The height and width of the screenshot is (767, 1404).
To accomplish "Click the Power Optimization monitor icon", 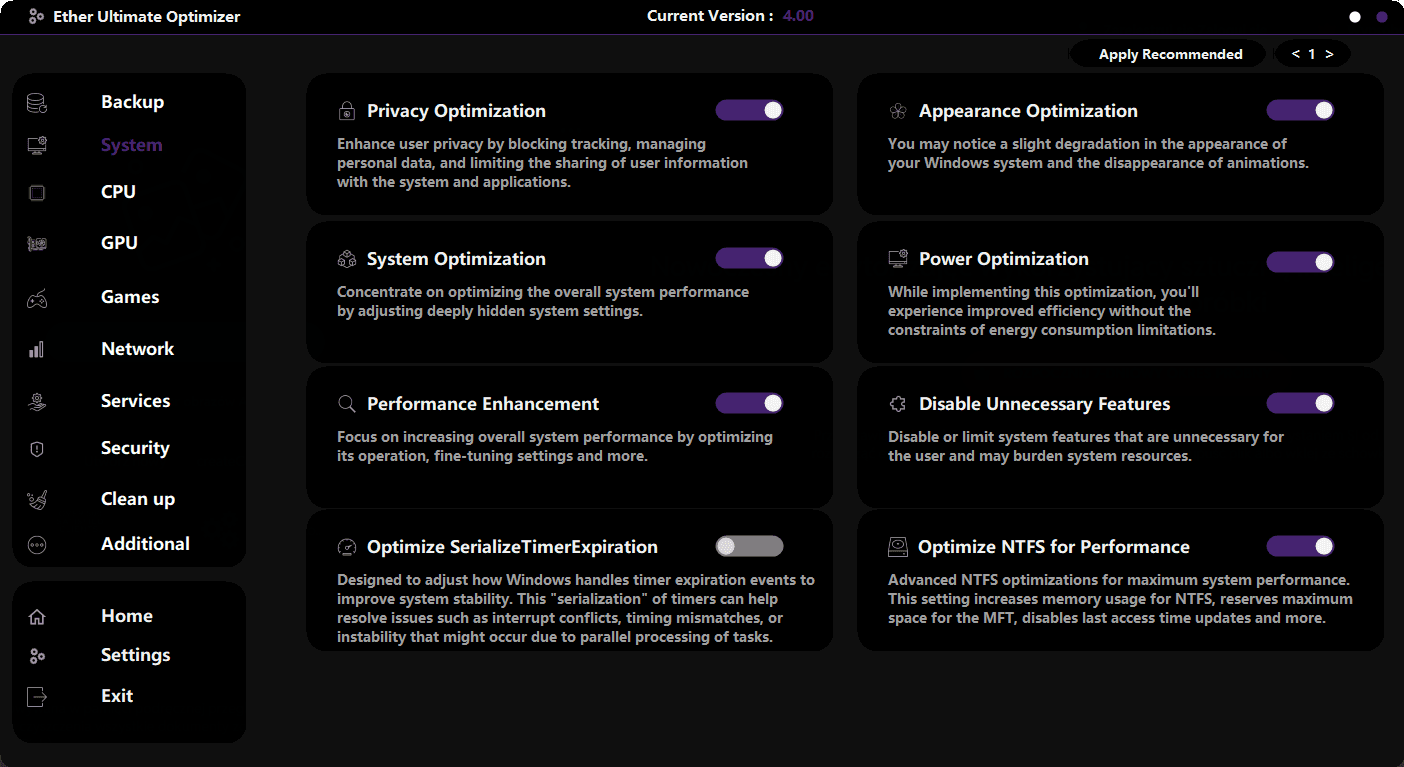I will coord(898,258).
